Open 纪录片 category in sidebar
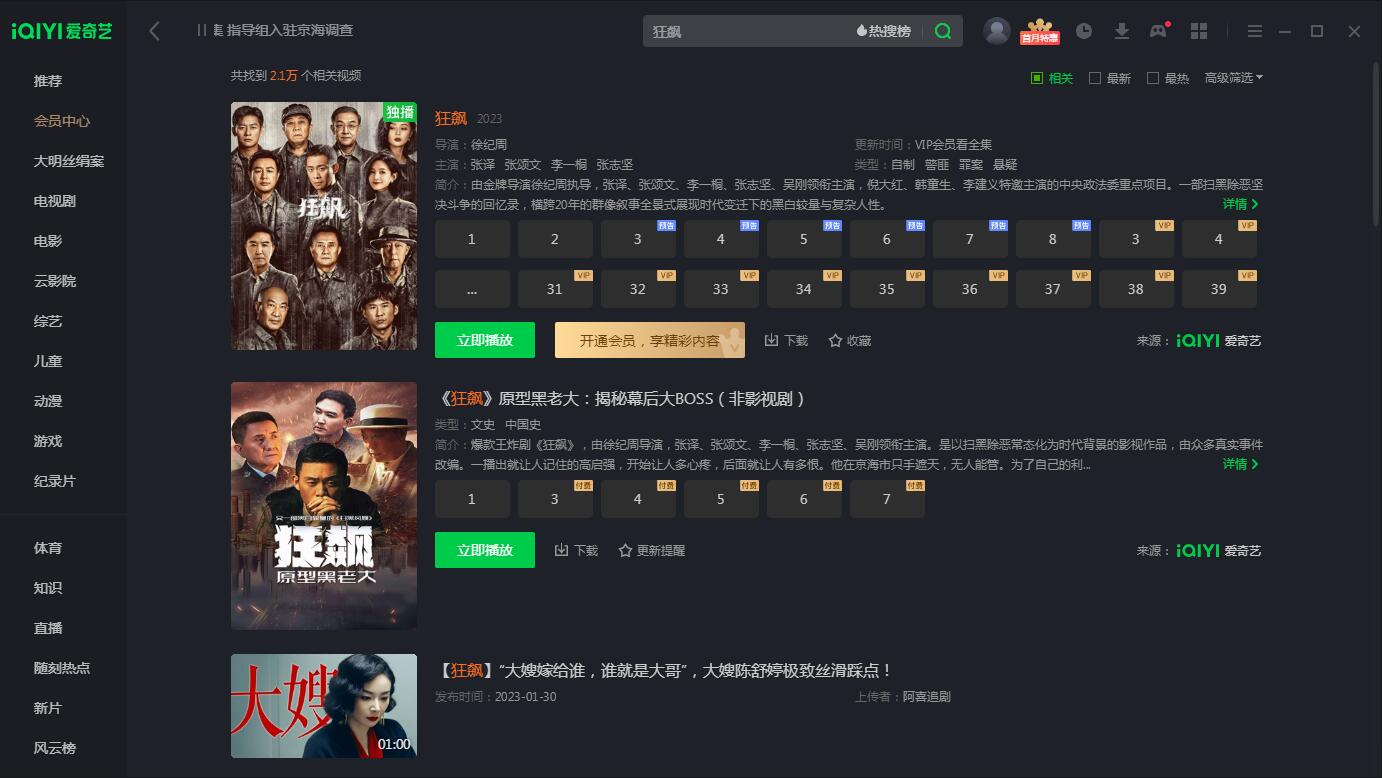 pyautogui.click(x=55, y=481)
